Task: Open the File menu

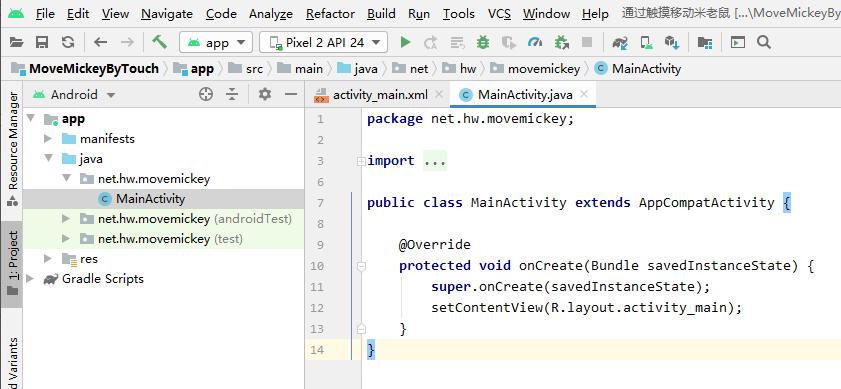Action: pos(45,13)
